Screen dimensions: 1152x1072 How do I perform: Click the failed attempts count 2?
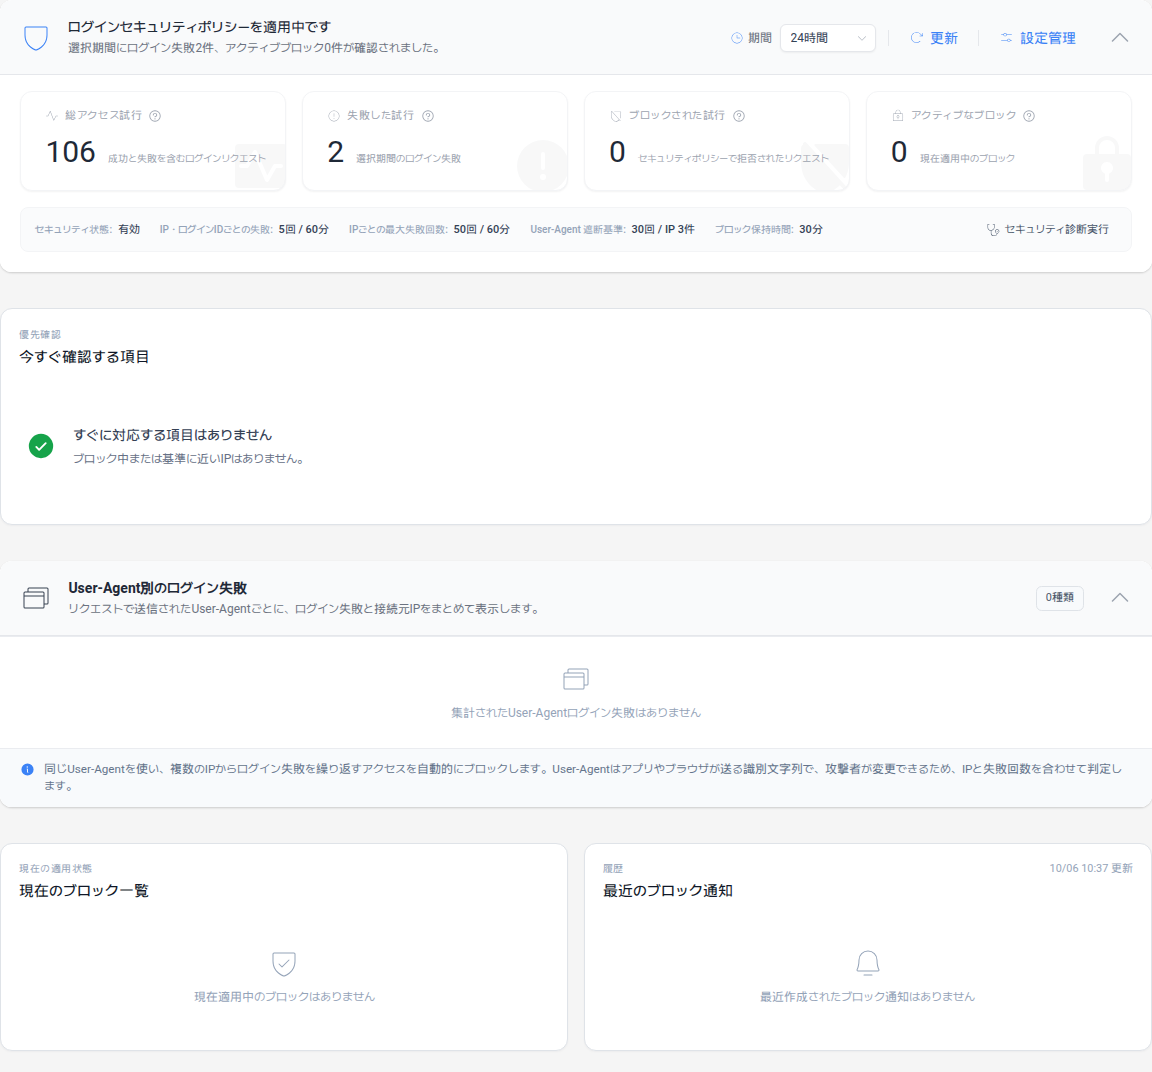click(336, 152)
